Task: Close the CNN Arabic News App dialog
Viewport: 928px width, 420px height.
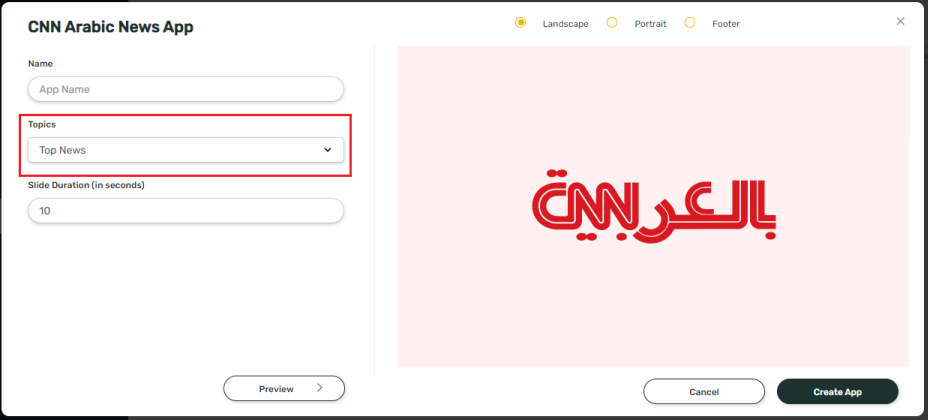Action: [900, 21]
